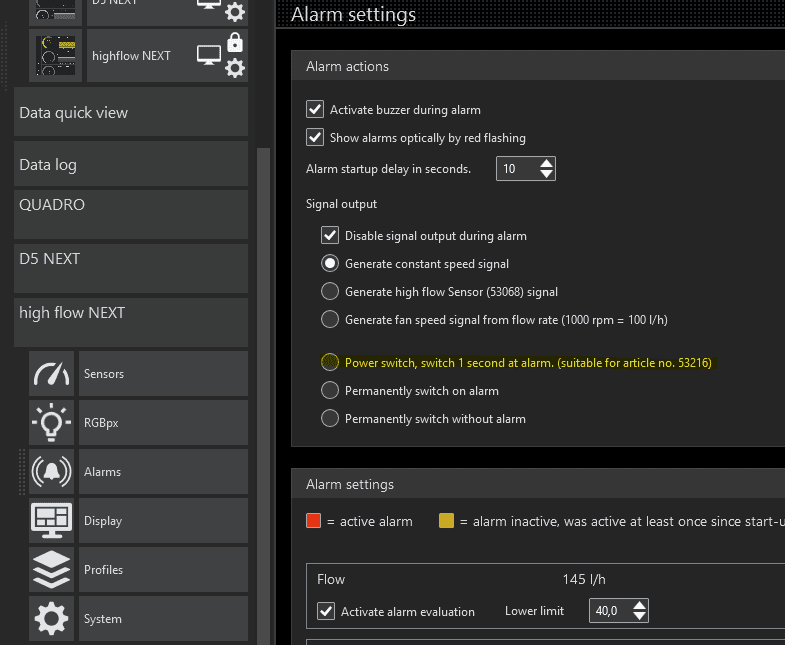Toggle Disable signal output during alarm
Image resolution: width=785 pixels, height=645 pixels.
330,235
